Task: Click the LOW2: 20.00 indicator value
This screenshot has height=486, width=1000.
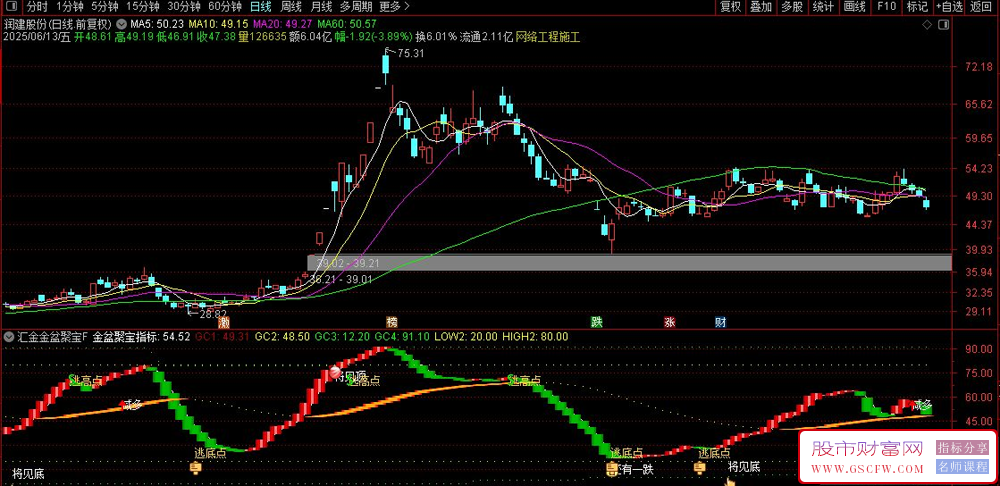Action: coord(466,336)
